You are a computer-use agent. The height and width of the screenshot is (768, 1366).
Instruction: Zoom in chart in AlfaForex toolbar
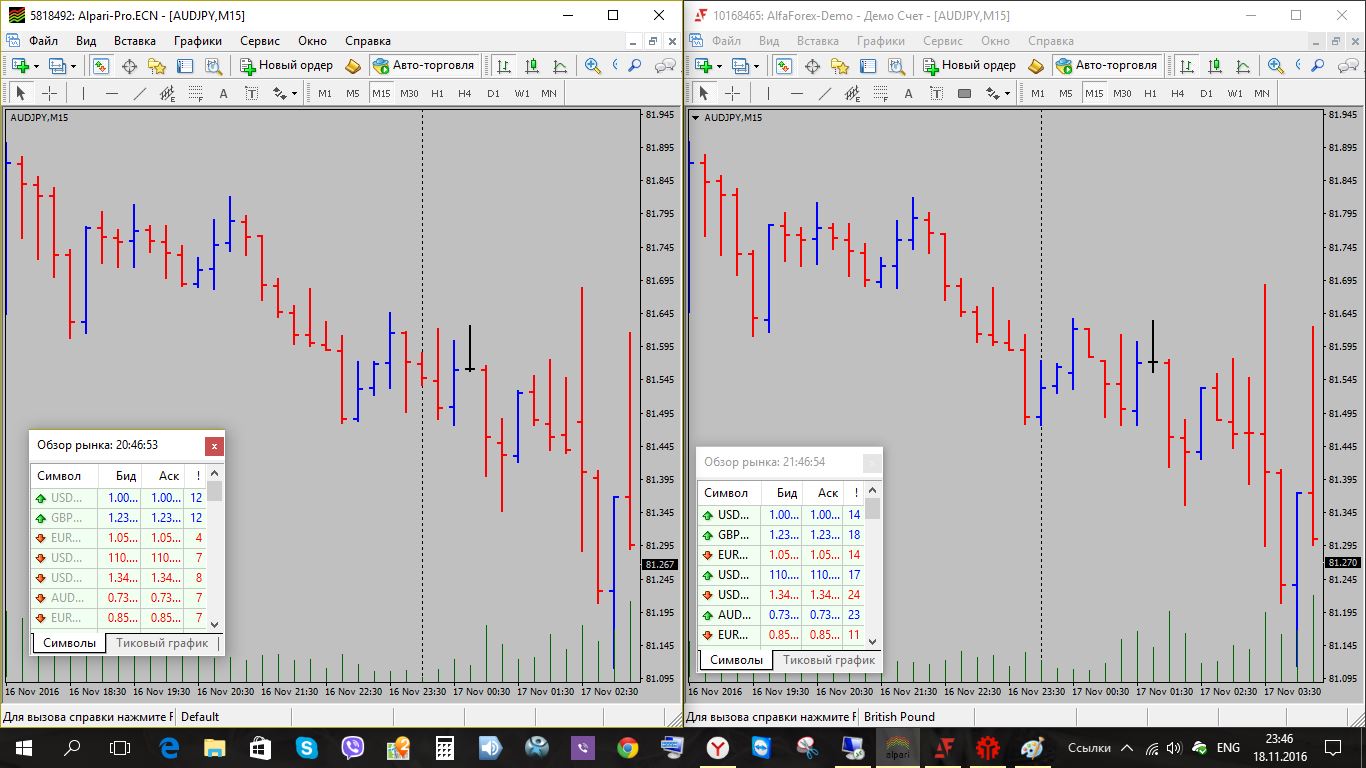(1276, 65)
